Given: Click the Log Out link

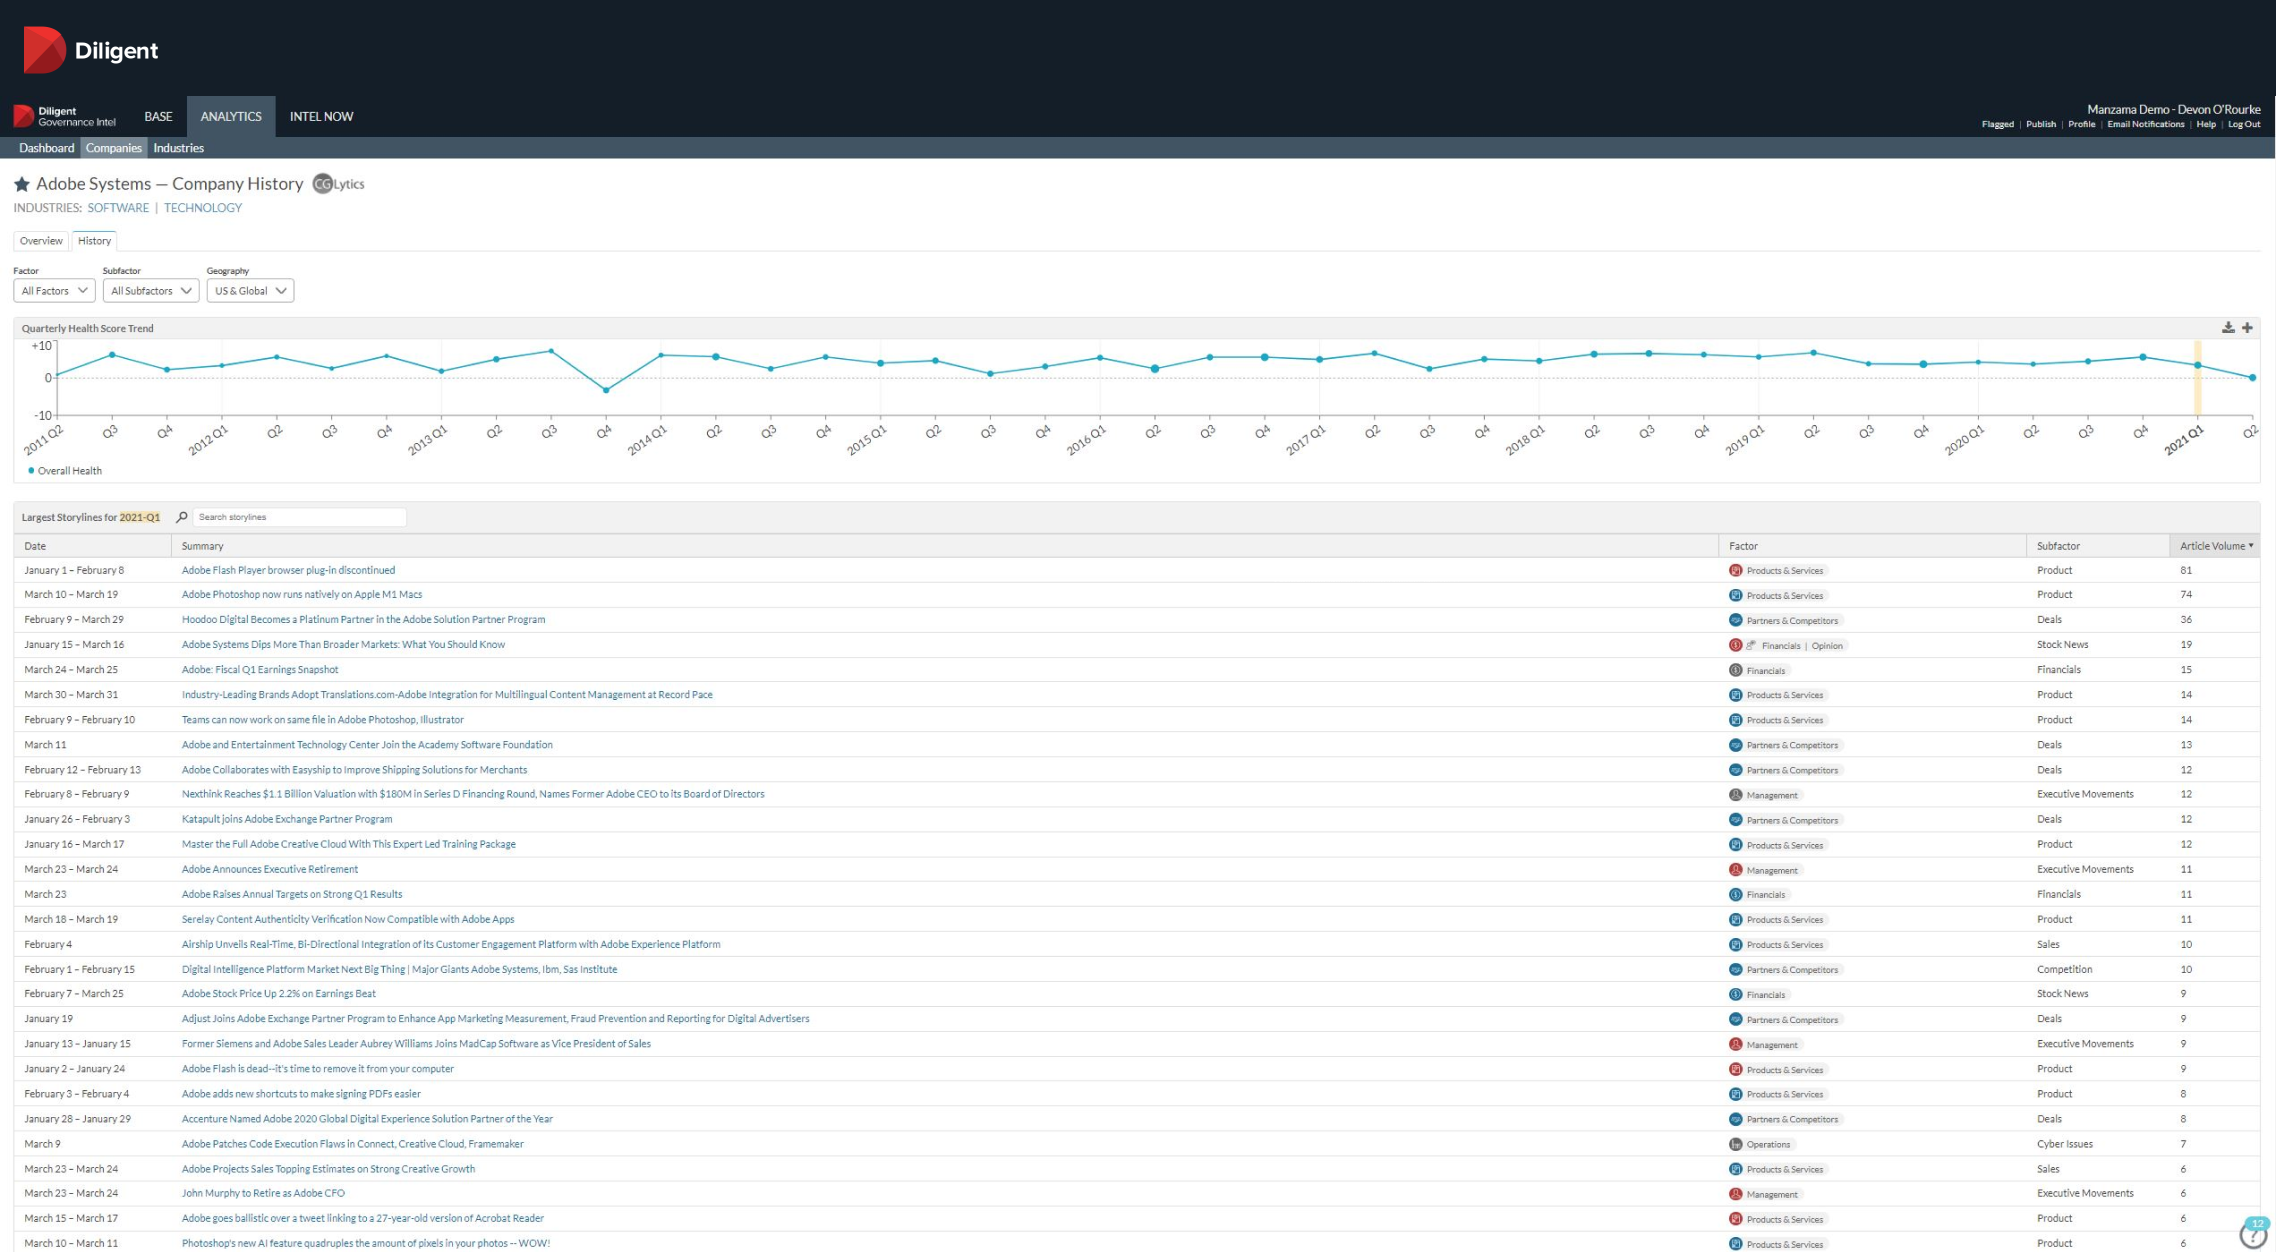Looking at the screenshot, I should point(2244,124).
